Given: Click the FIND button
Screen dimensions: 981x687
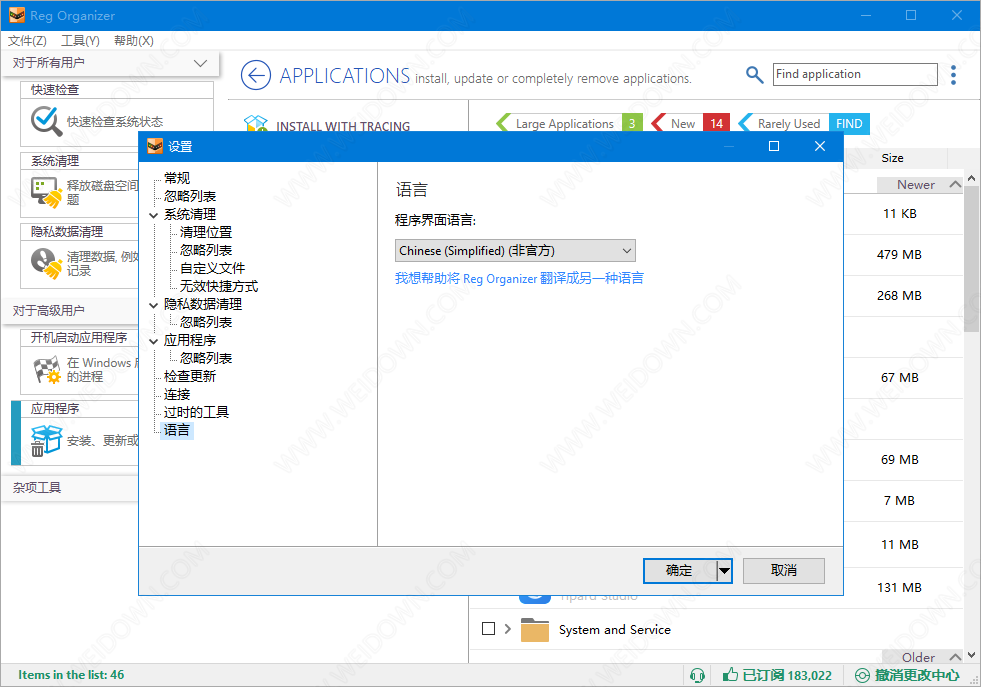Looking at the screenshot, I should pyautogui.click(x=849, y=123).
